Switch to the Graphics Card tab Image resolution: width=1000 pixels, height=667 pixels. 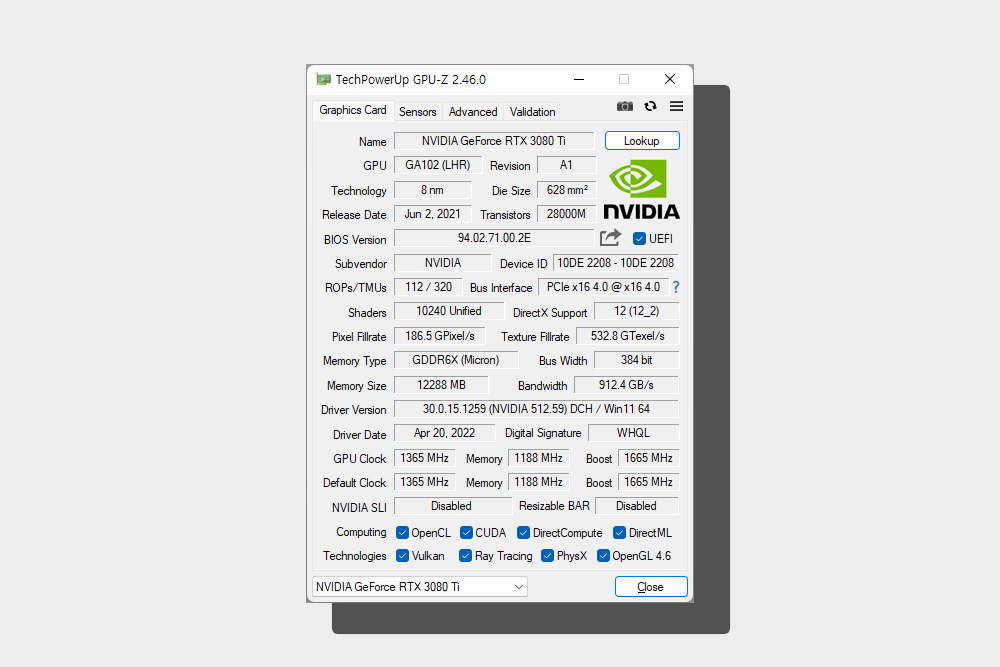click(x=353, y=110)
